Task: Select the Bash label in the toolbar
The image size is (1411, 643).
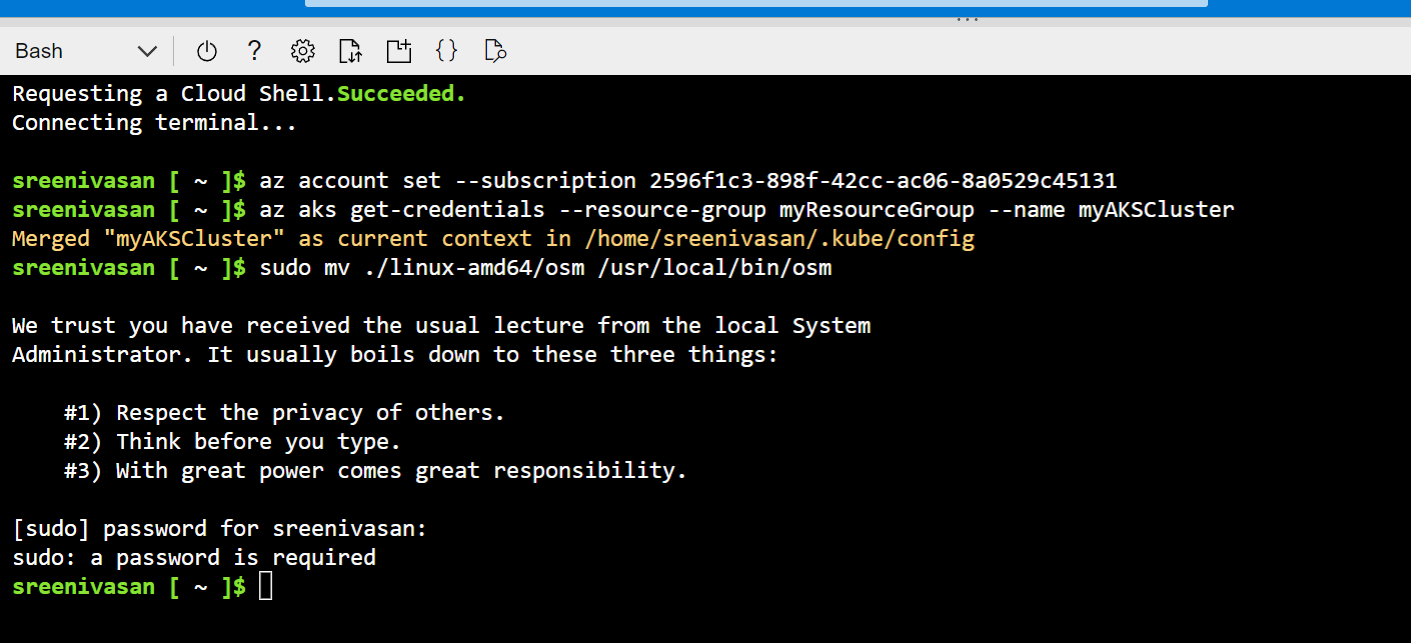Action: (x=38, y=50)
